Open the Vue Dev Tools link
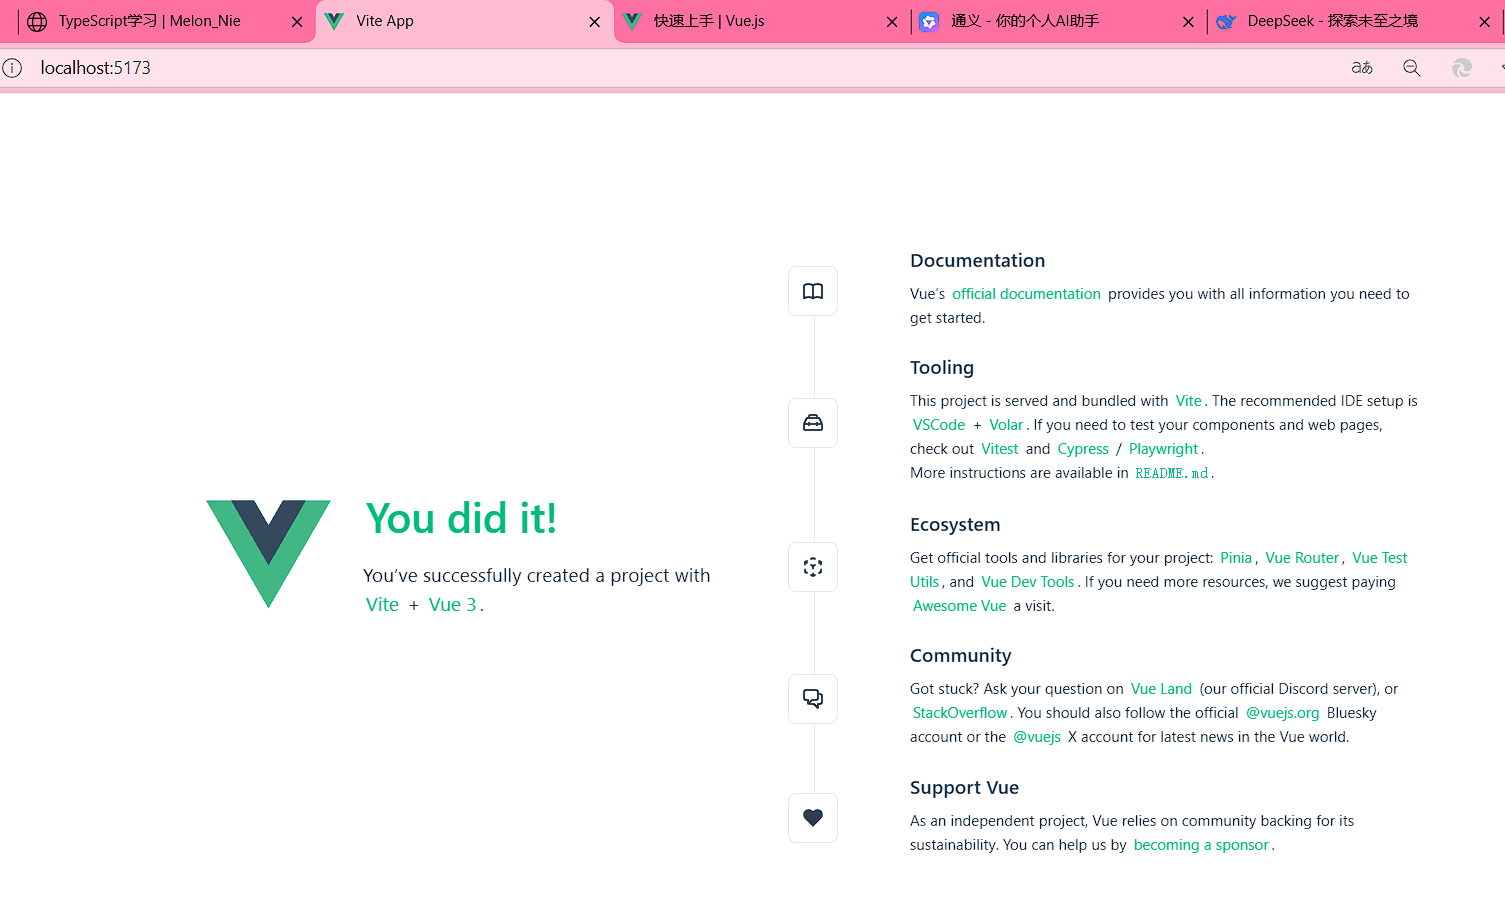 point(1028,582)
